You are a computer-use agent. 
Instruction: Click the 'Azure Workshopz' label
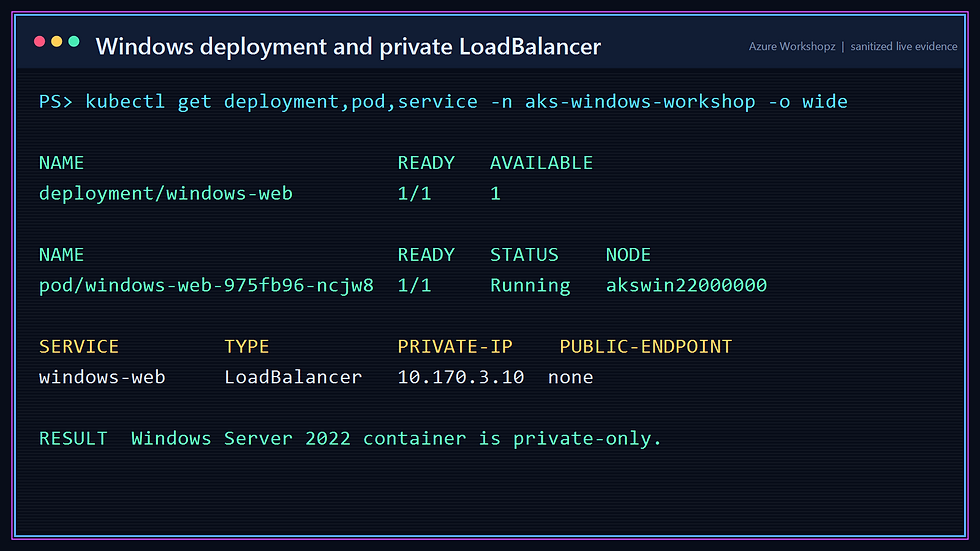click(792, 46)
